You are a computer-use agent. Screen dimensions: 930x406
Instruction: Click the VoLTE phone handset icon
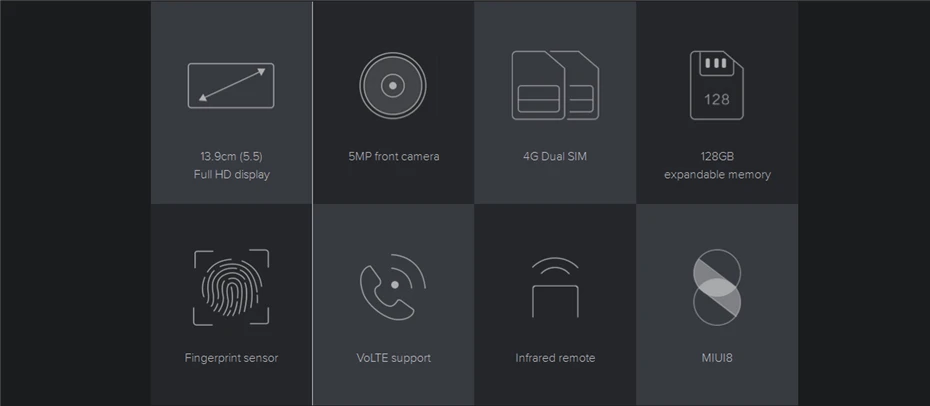(393, 287)
